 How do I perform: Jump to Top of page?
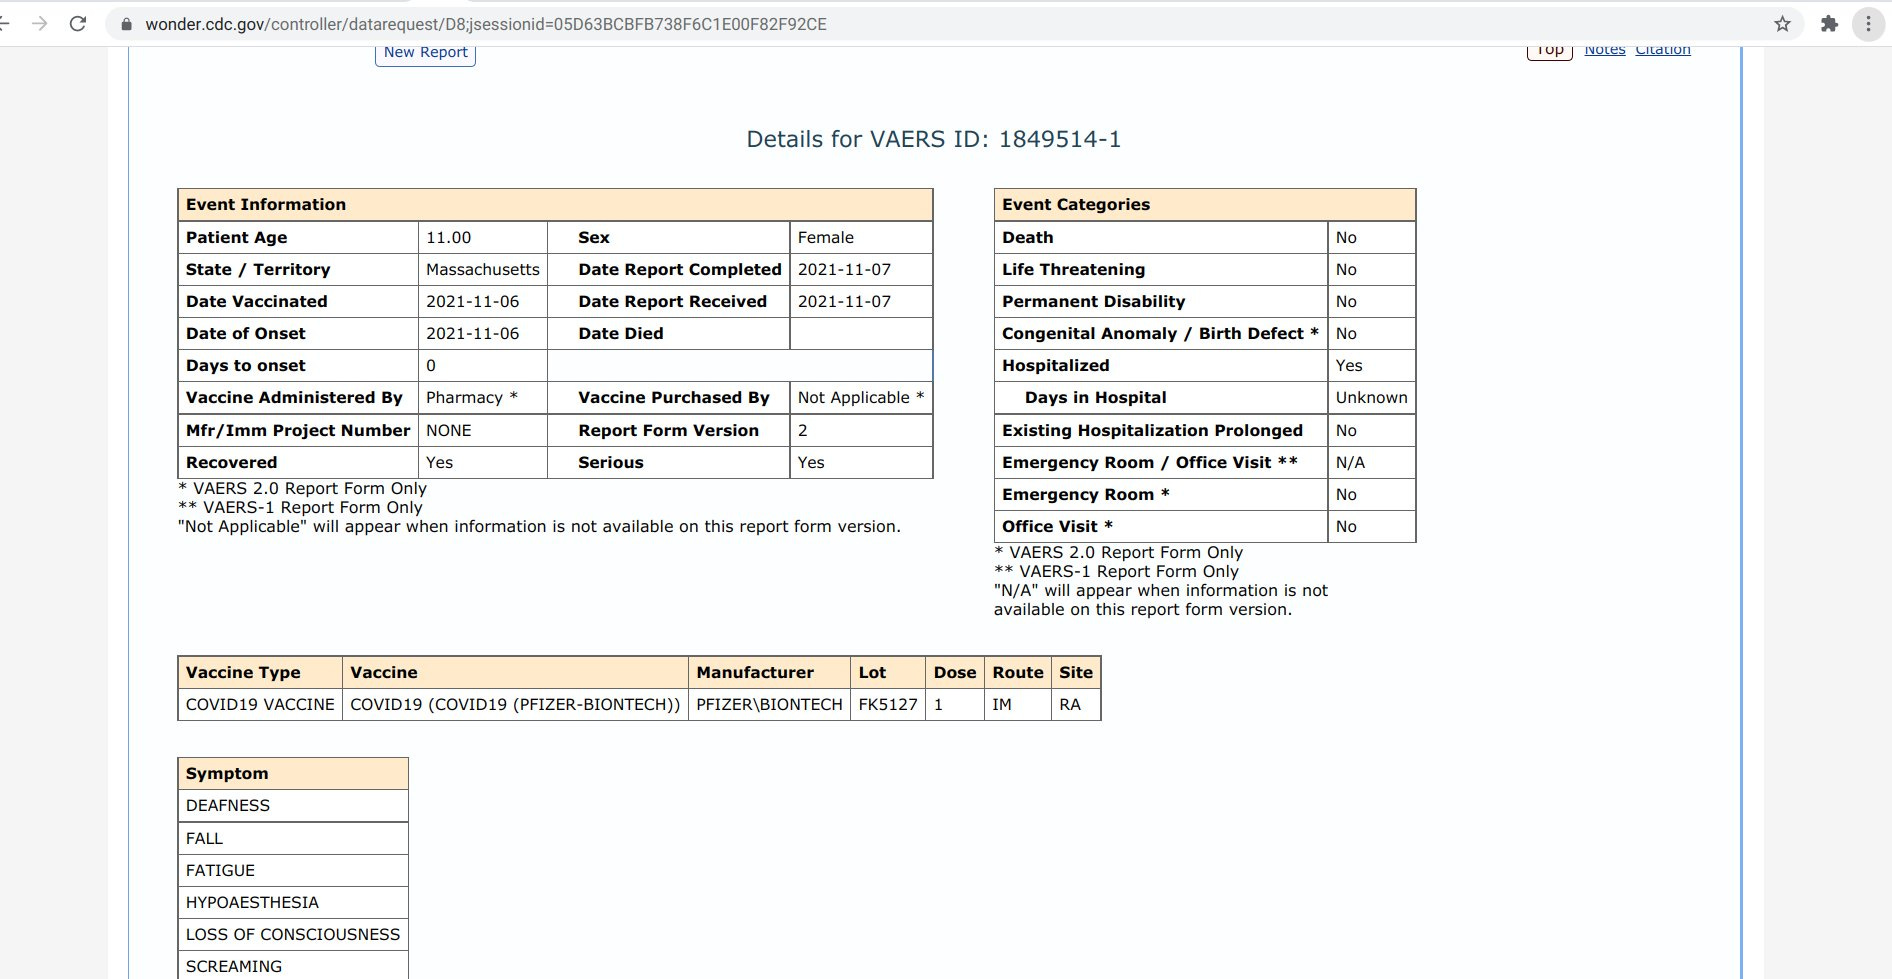click(x=1549, y=50)
